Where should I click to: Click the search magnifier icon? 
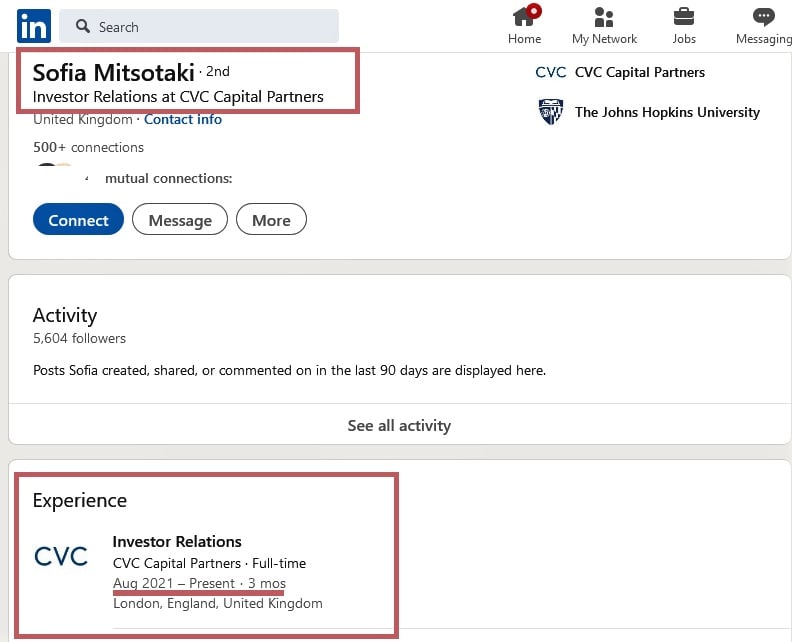(82, 26)
